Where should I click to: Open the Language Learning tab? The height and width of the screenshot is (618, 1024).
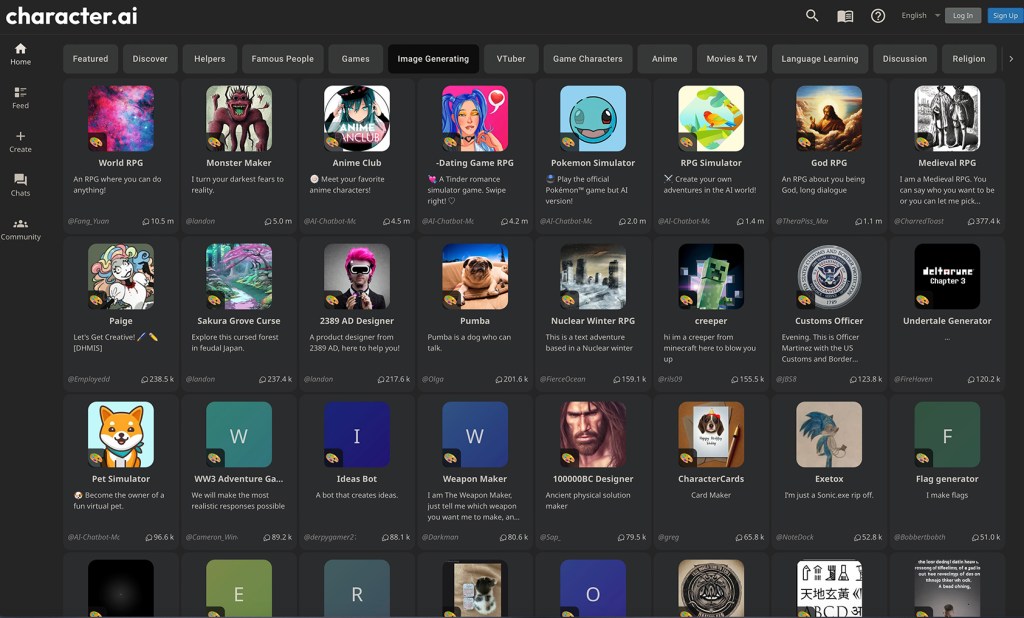[x=820, y=59]
